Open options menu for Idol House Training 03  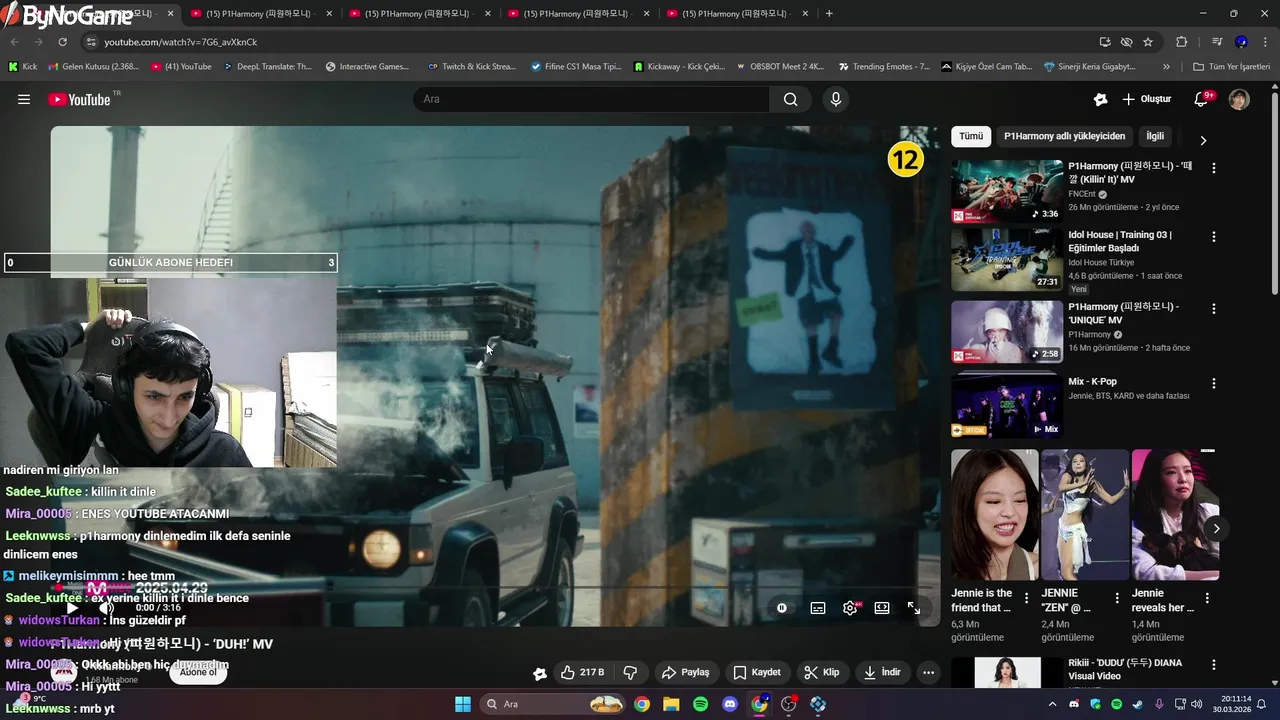pyautogui.click(x=1214, y=237)
